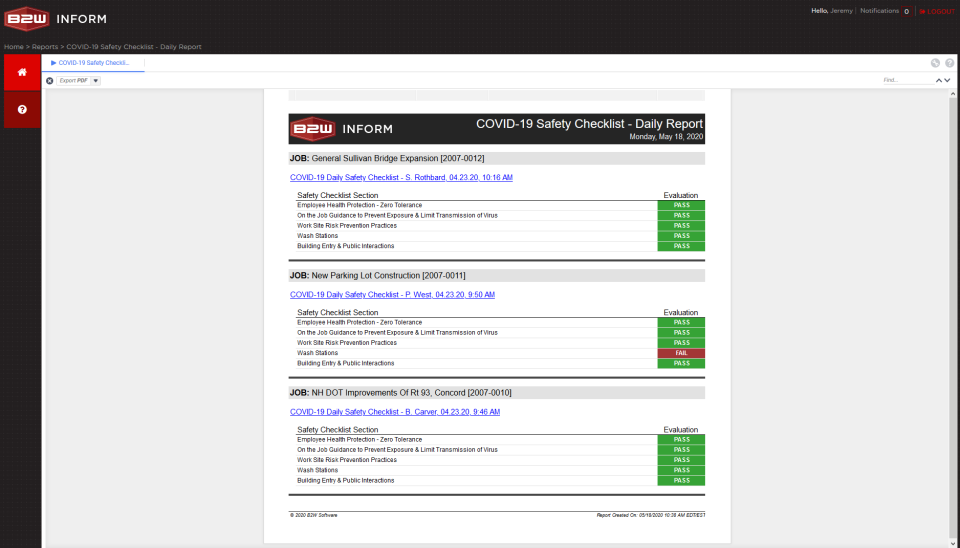Screen dimensions: 960x548
Task: Click the notifications count badge 0
Action: [907, 12]
